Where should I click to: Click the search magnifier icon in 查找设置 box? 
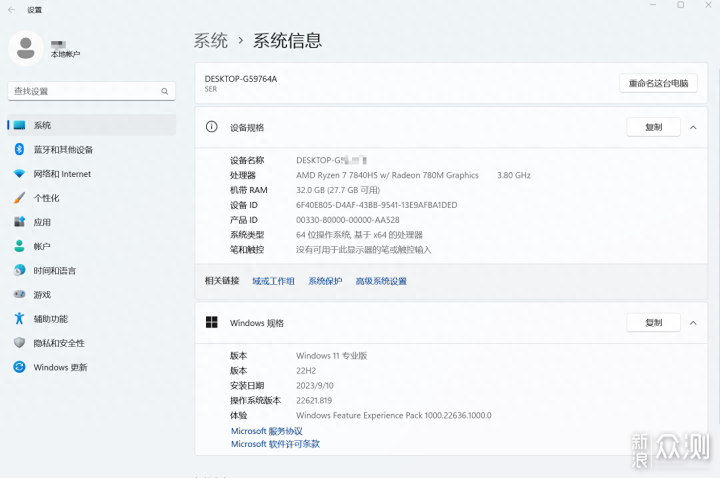coord(164,91)
